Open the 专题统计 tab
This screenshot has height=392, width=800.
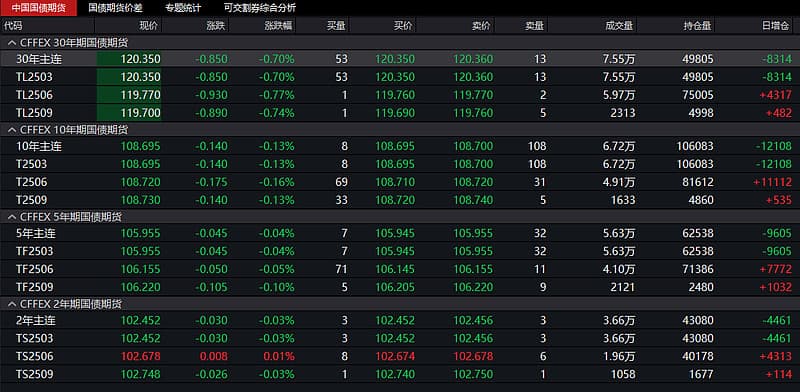click(x=183, y=8)
